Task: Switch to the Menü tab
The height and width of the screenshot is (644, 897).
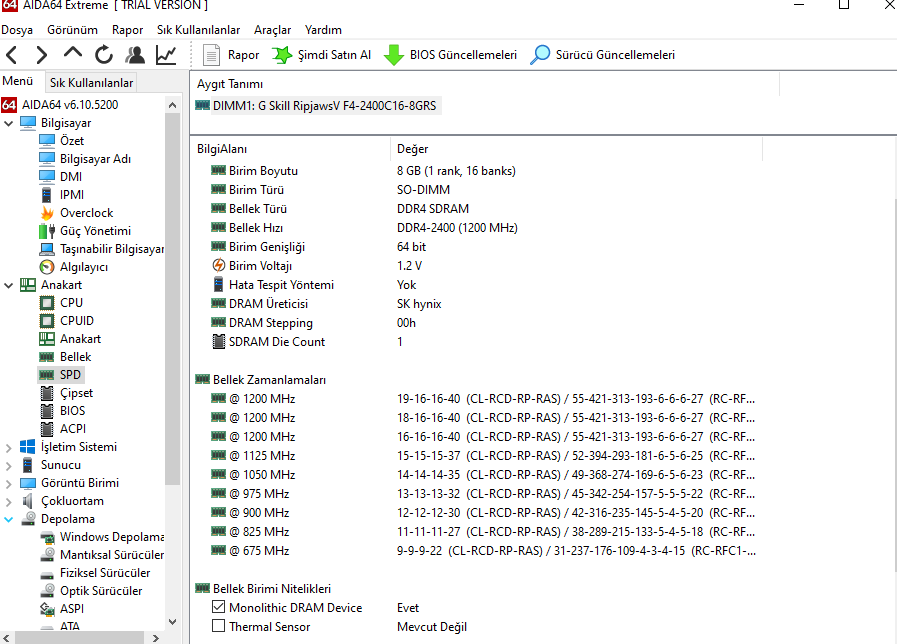Action: pos(18,81)
